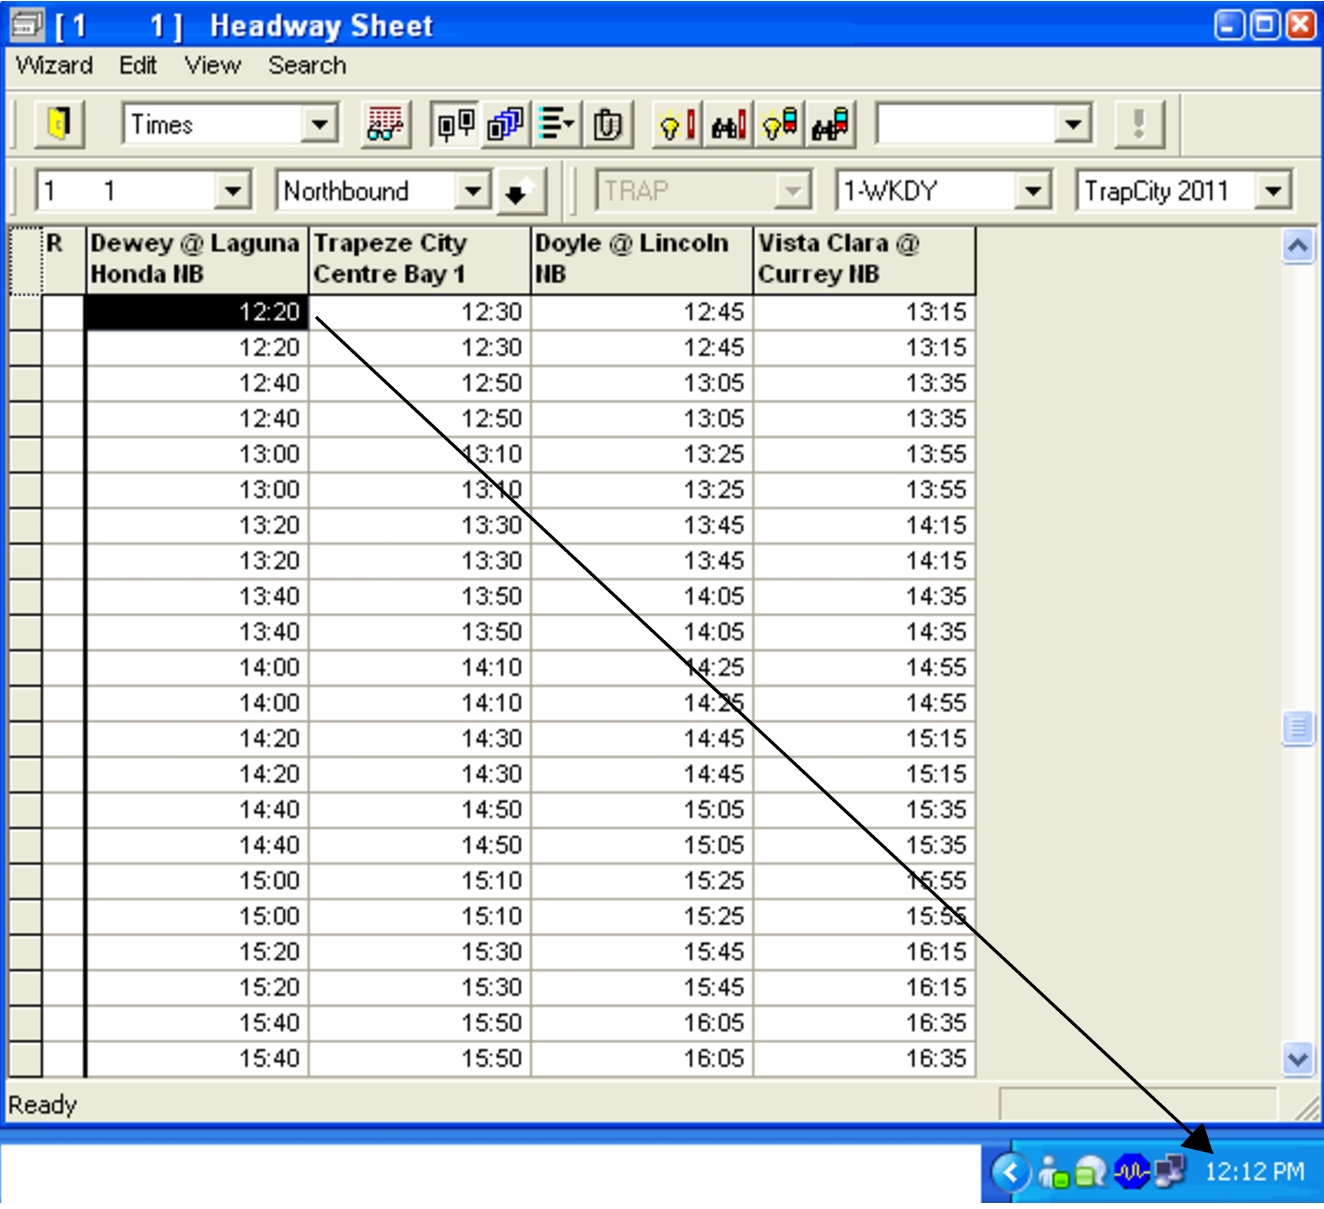This screenshot has height=1209, width=1324.
Task: Click the exclamation mark toolbar button
Action: pos(1139,124)
